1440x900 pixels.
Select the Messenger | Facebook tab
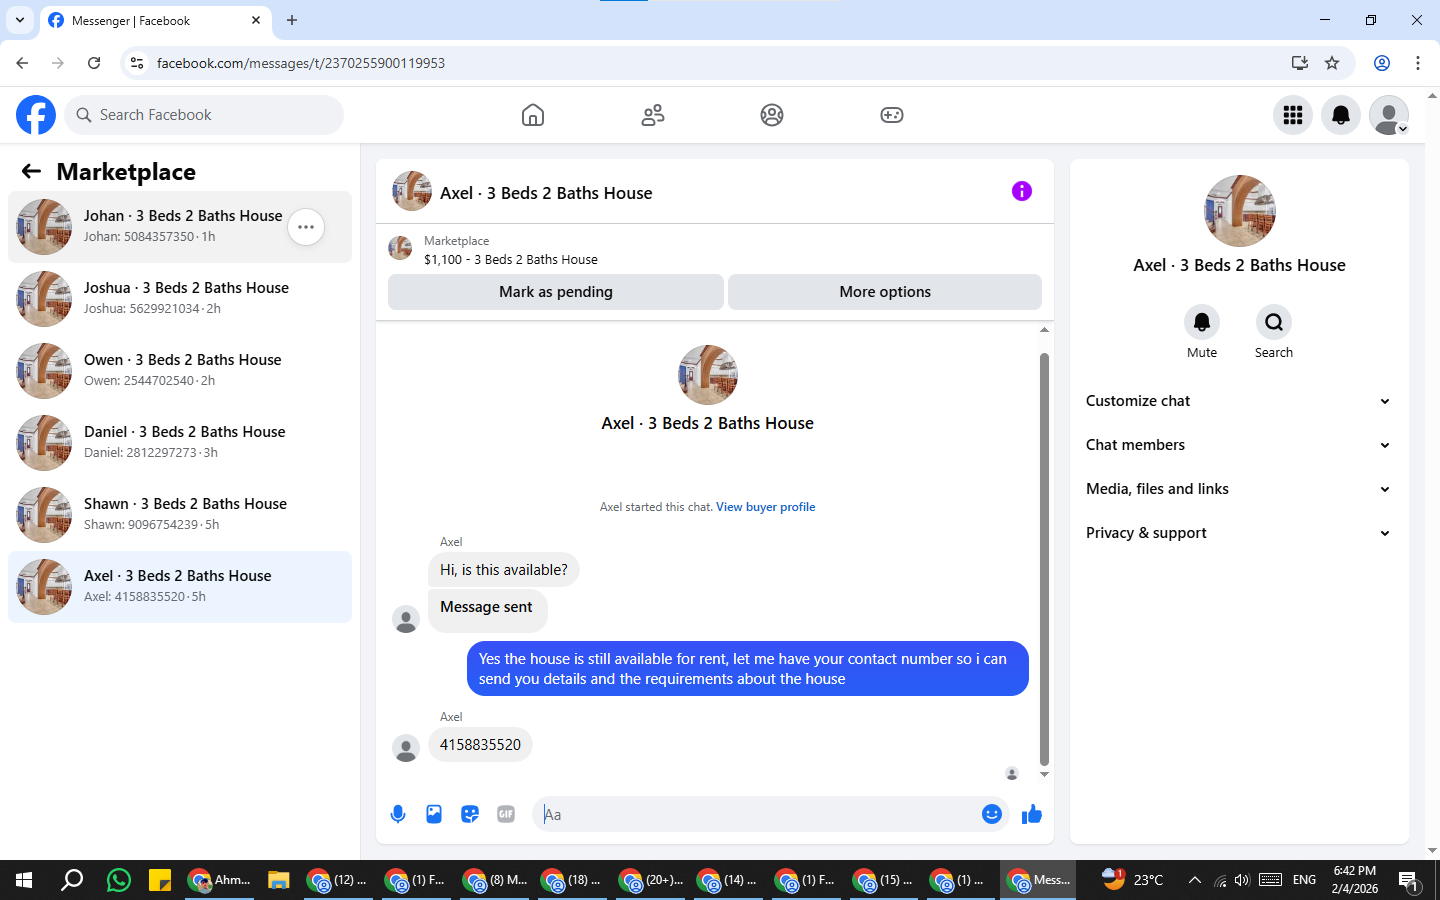pyautogui.click(x=155, y=21)
